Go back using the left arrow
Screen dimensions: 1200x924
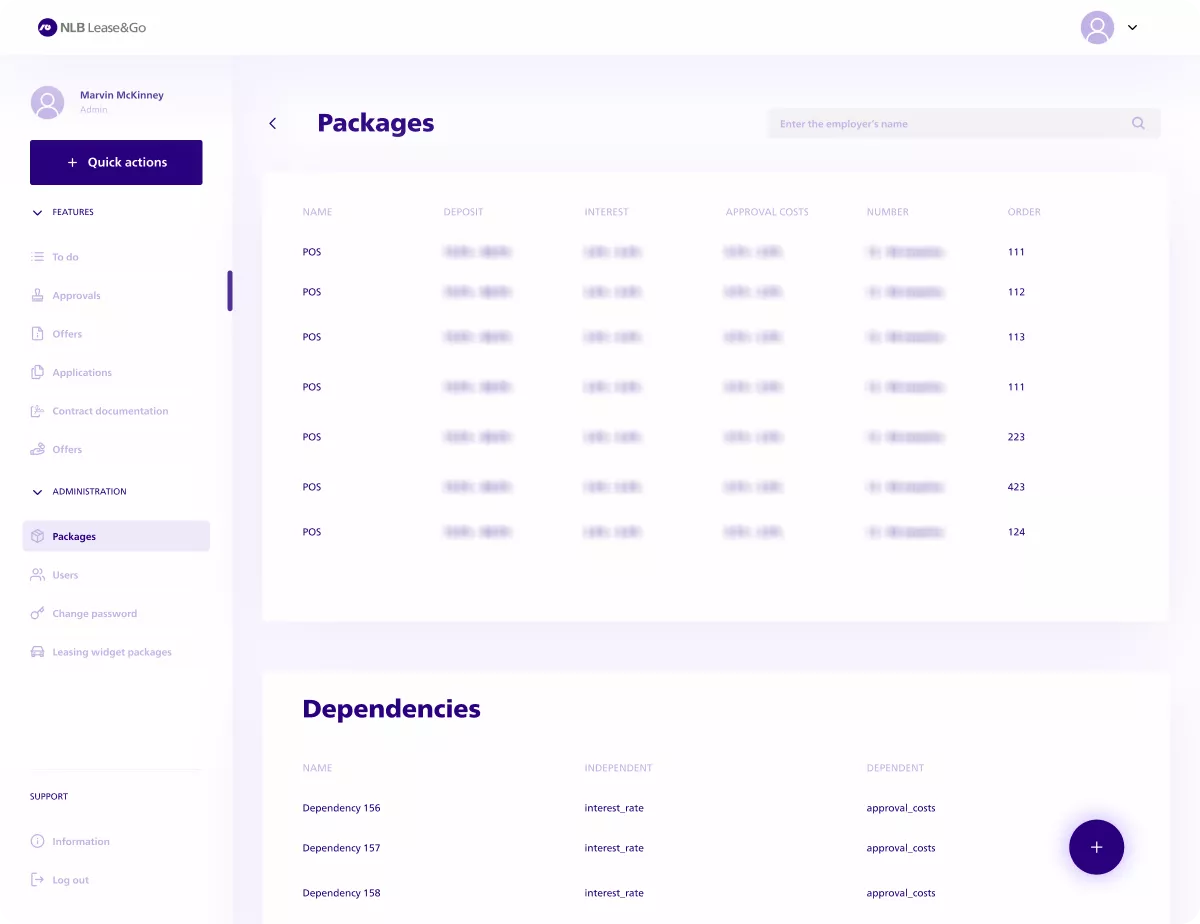pos(272,124)
